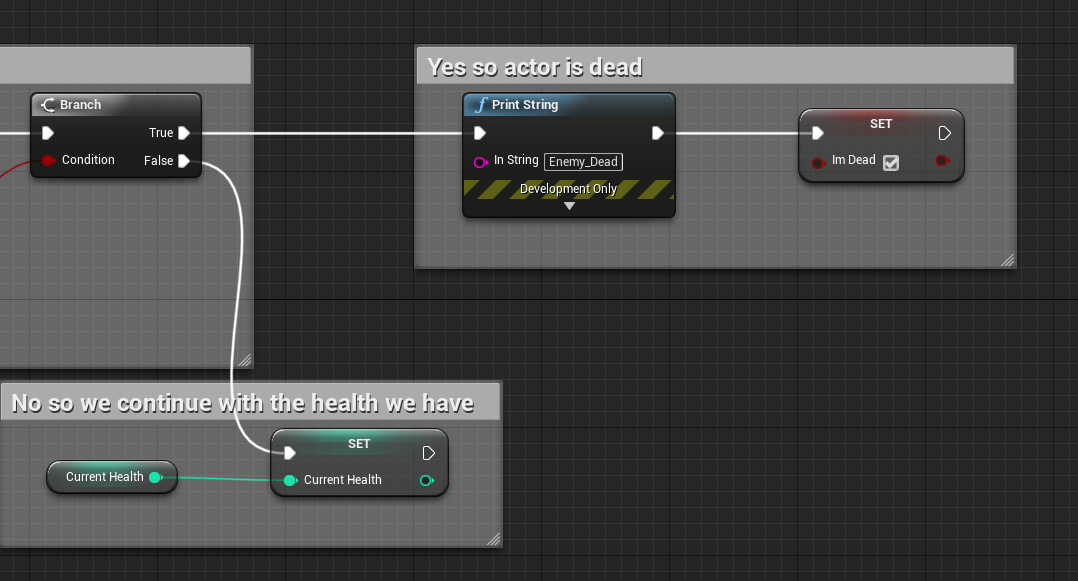This screenshot has height=581, width=1078.
Task: Click resize handle of 'Yes so actor is dead' comment
Action: pyautogui.click(x=1007, y=260)
